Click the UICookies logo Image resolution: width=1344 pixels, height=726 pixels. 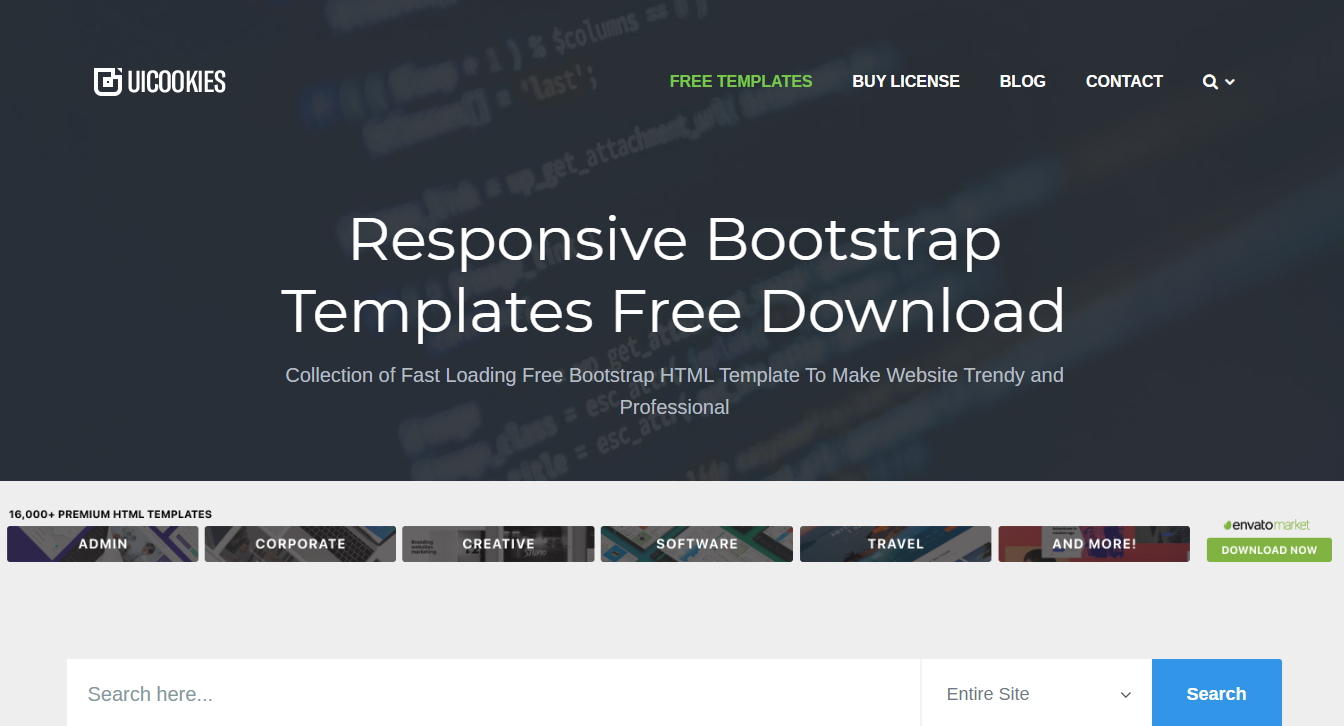pyautogui.click(x=160, y=82)
